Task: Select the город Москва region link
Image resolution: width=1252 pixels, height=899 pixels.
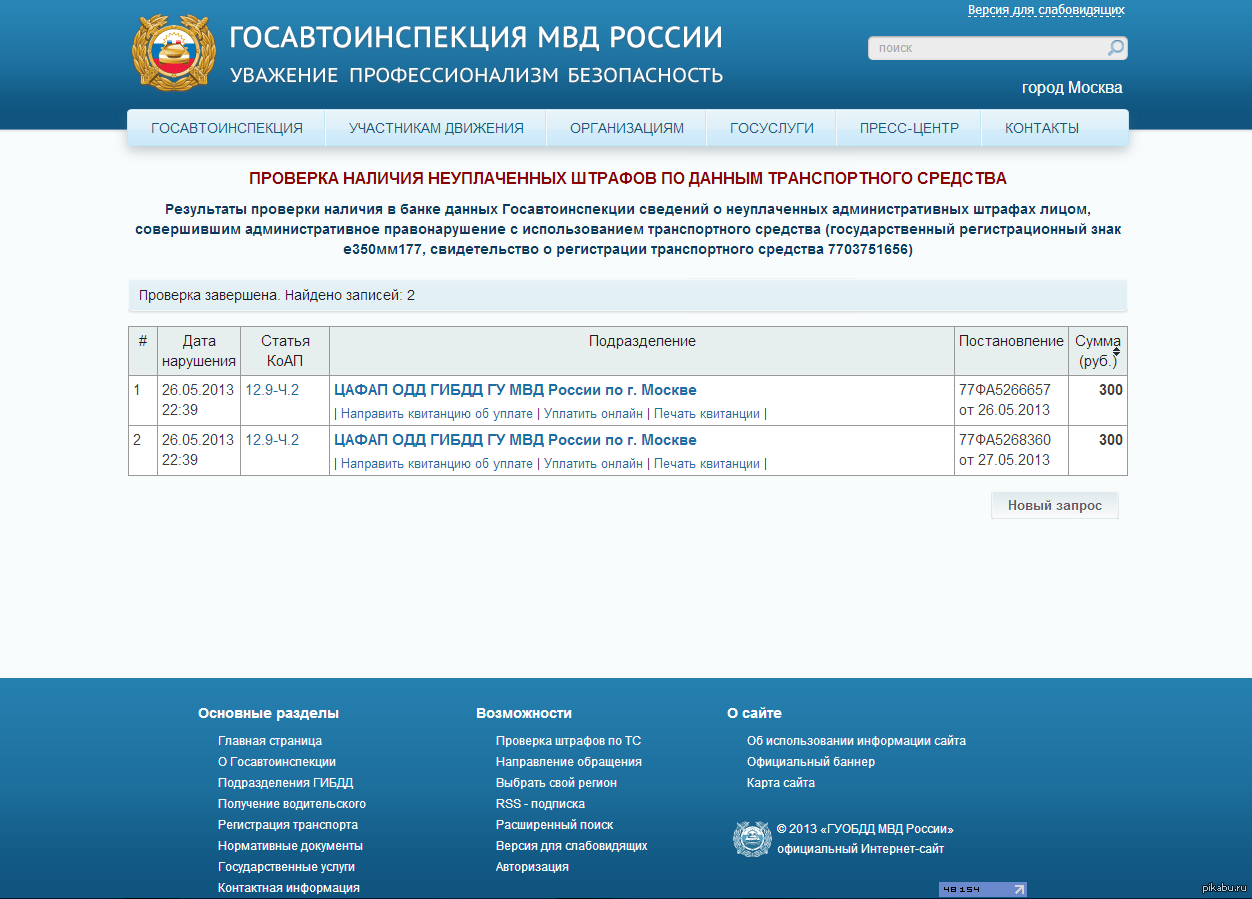Action: pos(1071,88)
